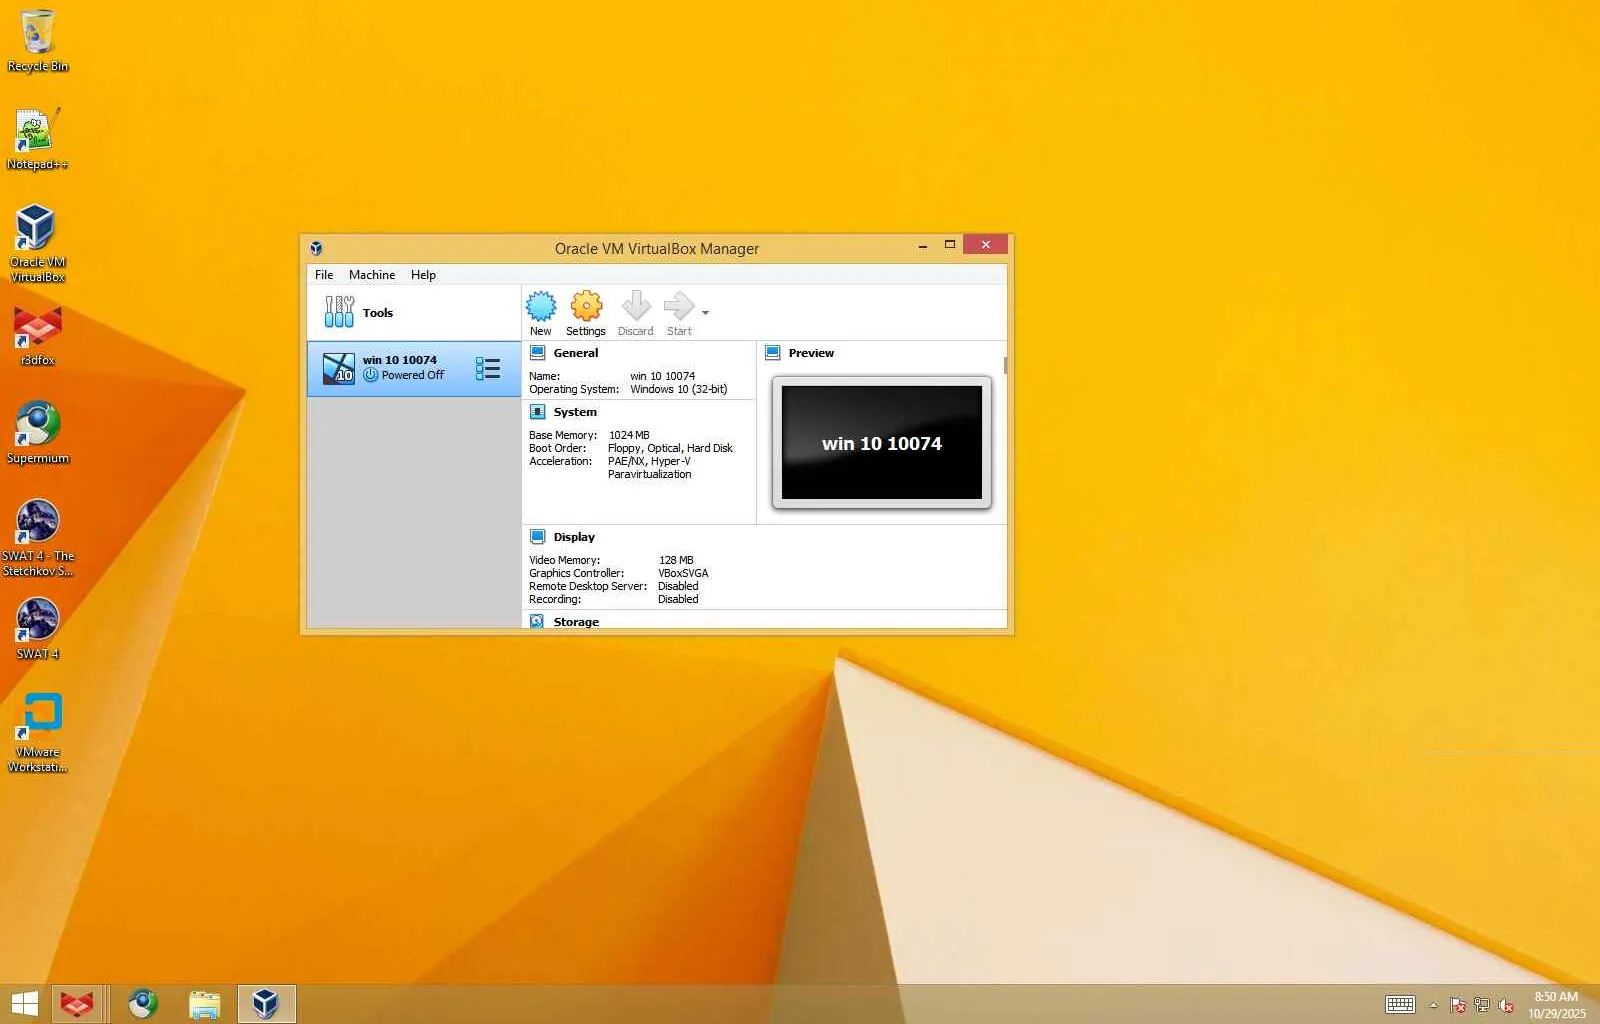
Task: Launch r3dfox from the taskbar
Action: pos(77,1004)
